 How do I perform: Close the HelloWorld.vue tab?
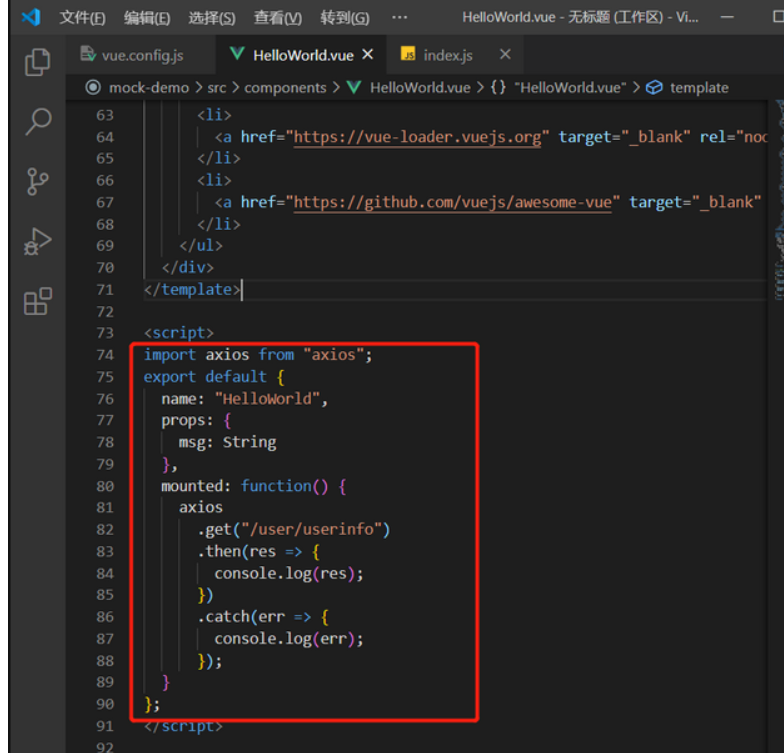coord(368,54)
